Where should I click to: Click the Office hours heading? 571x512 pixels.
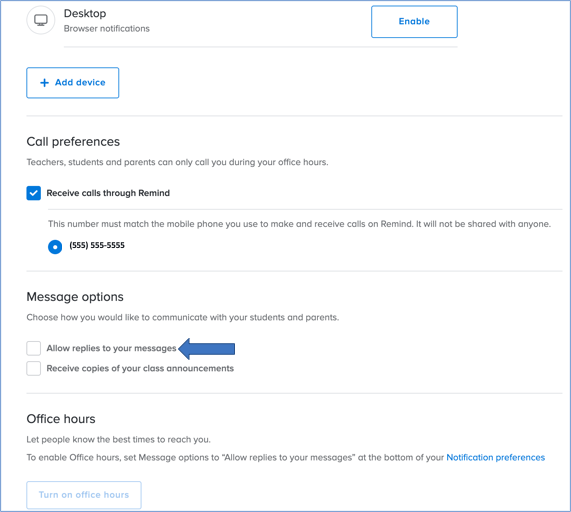61,419
